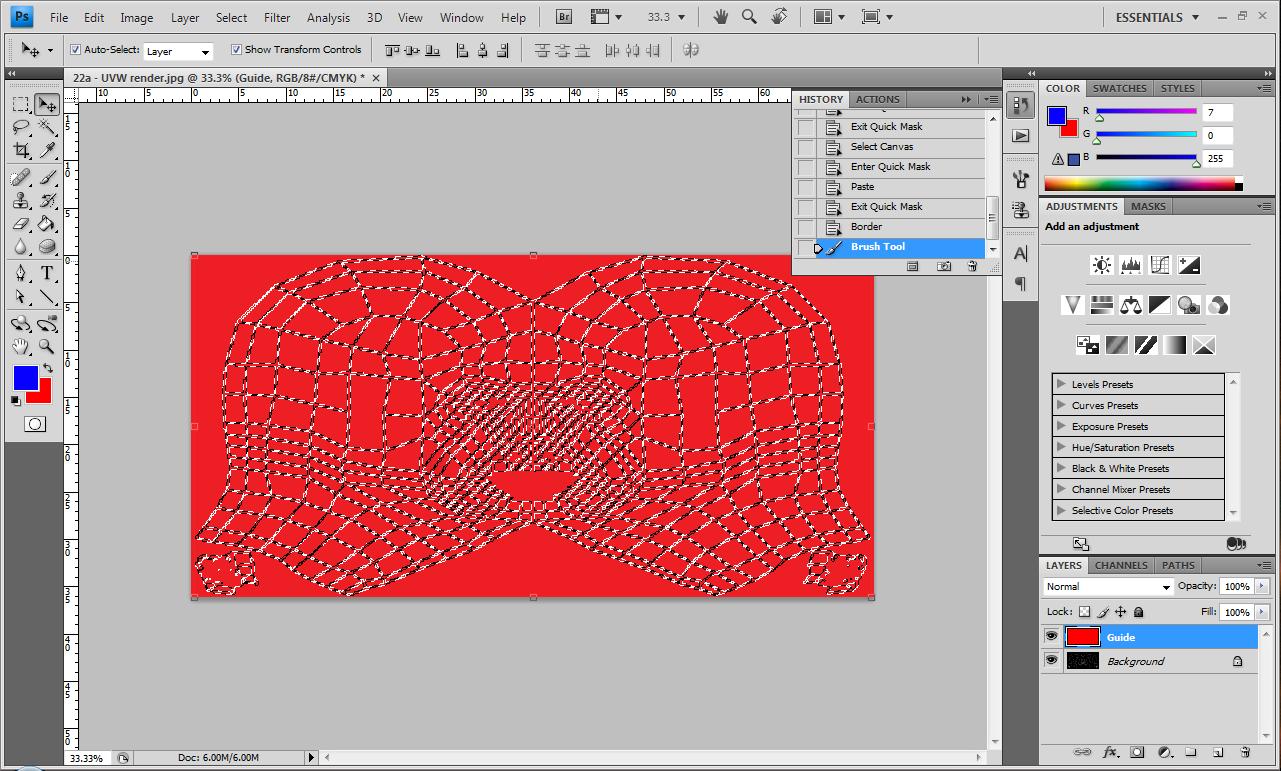Hide the Background layer
This screenshot has height=771, width=1281.
(x=1051, y=660)
